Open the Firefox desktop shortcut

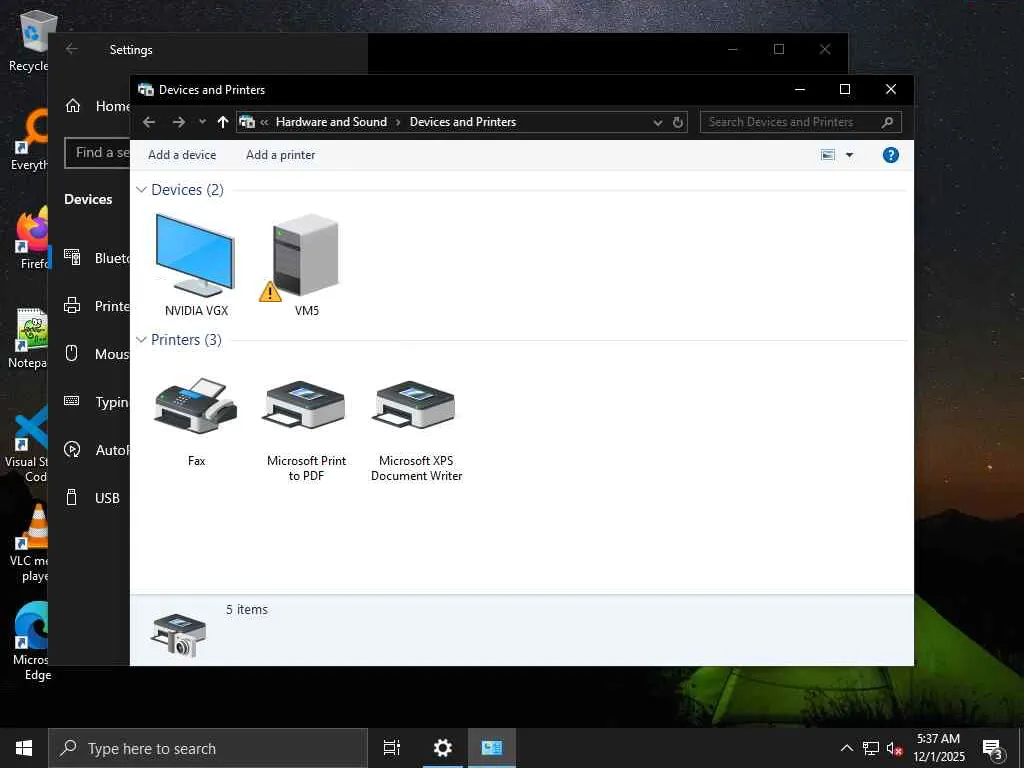pyautogui.click(x=31, y=238)
